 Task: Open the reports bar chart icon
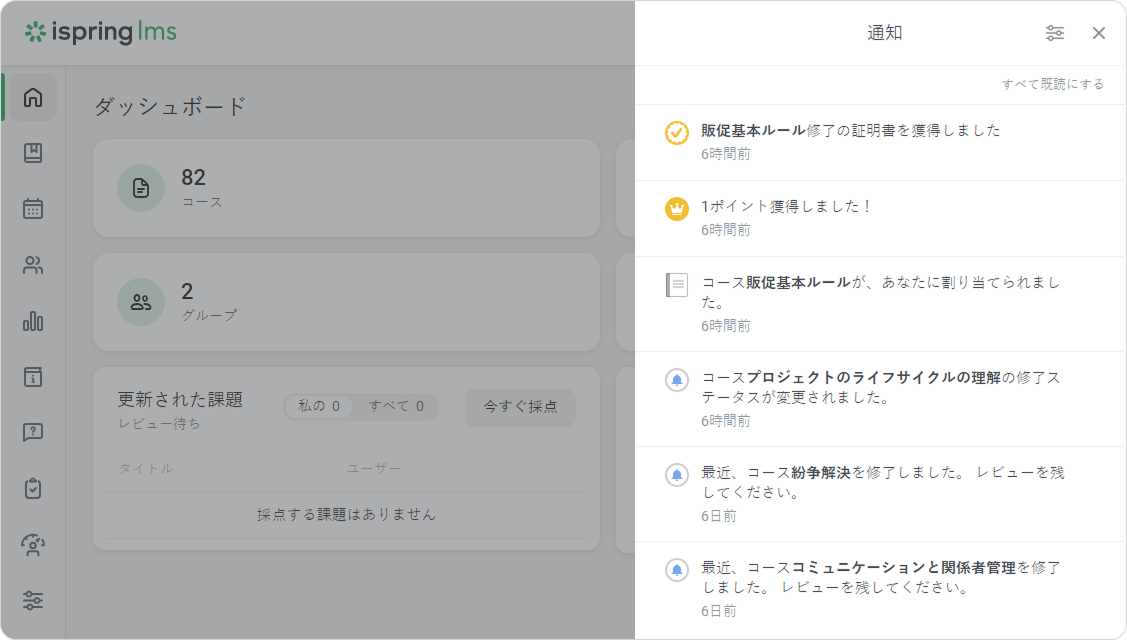33,321
